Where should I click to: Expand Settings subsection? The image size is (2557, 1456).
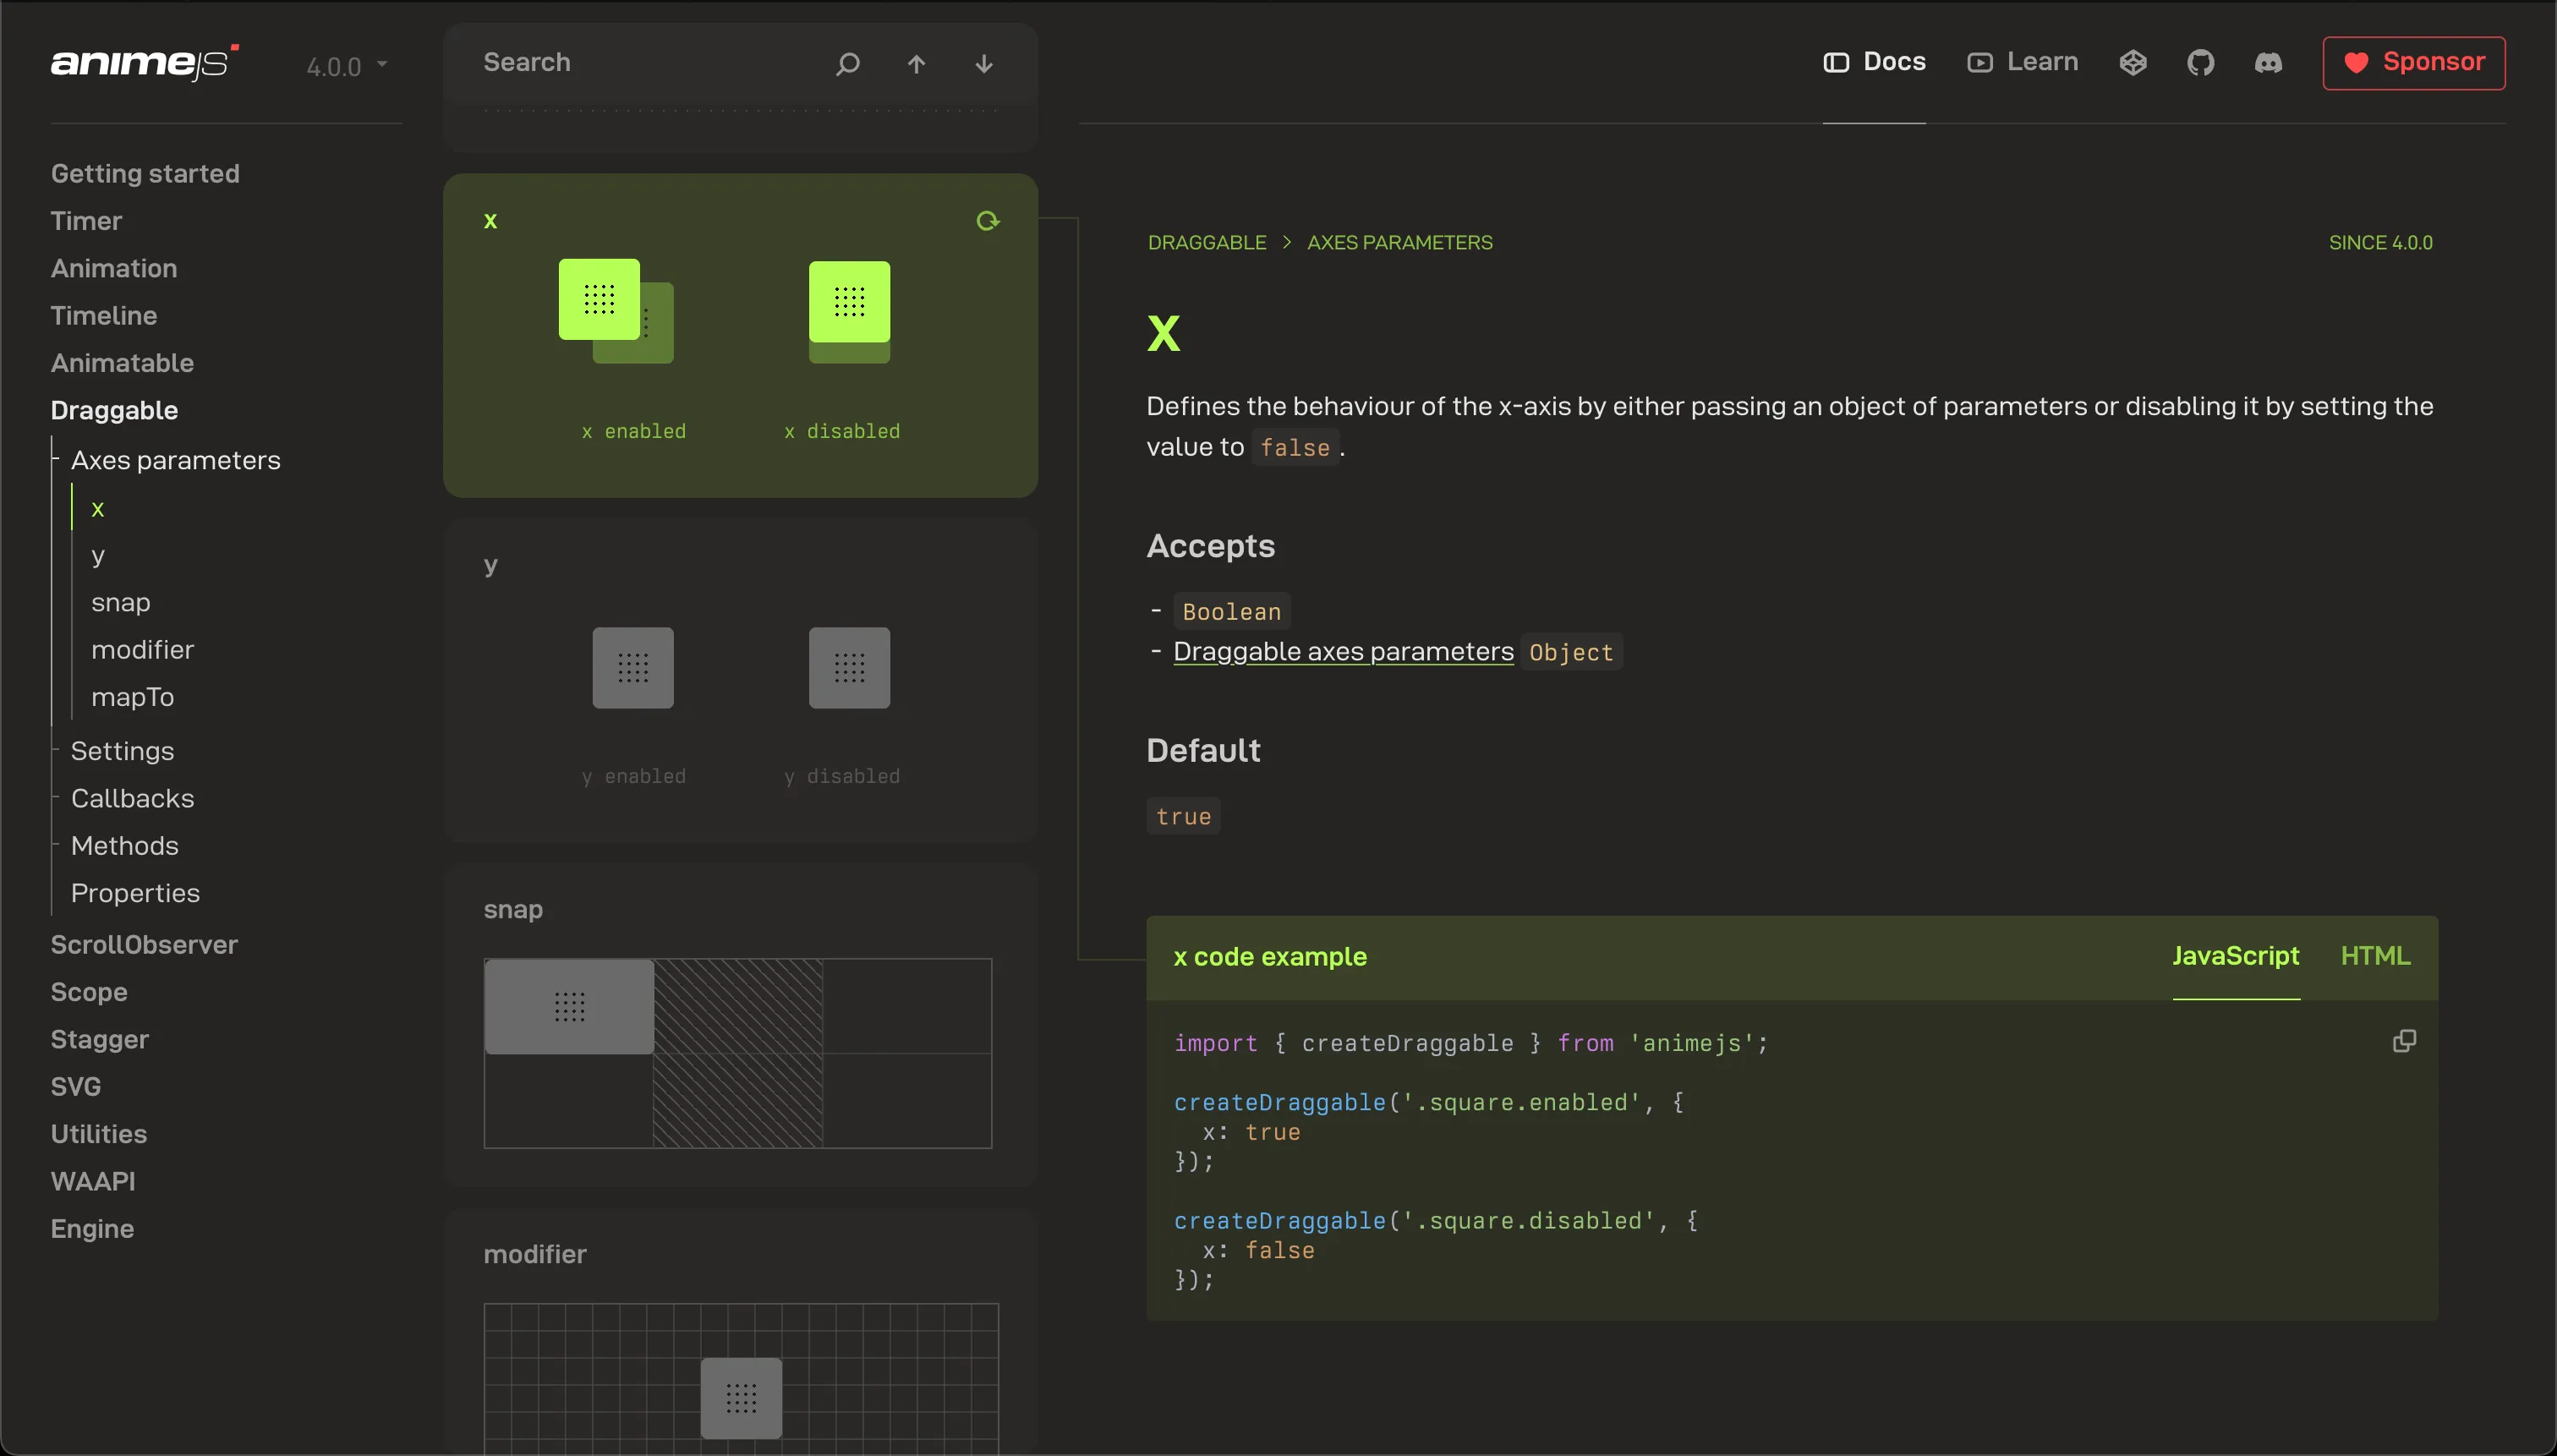(x=122, y=751)
